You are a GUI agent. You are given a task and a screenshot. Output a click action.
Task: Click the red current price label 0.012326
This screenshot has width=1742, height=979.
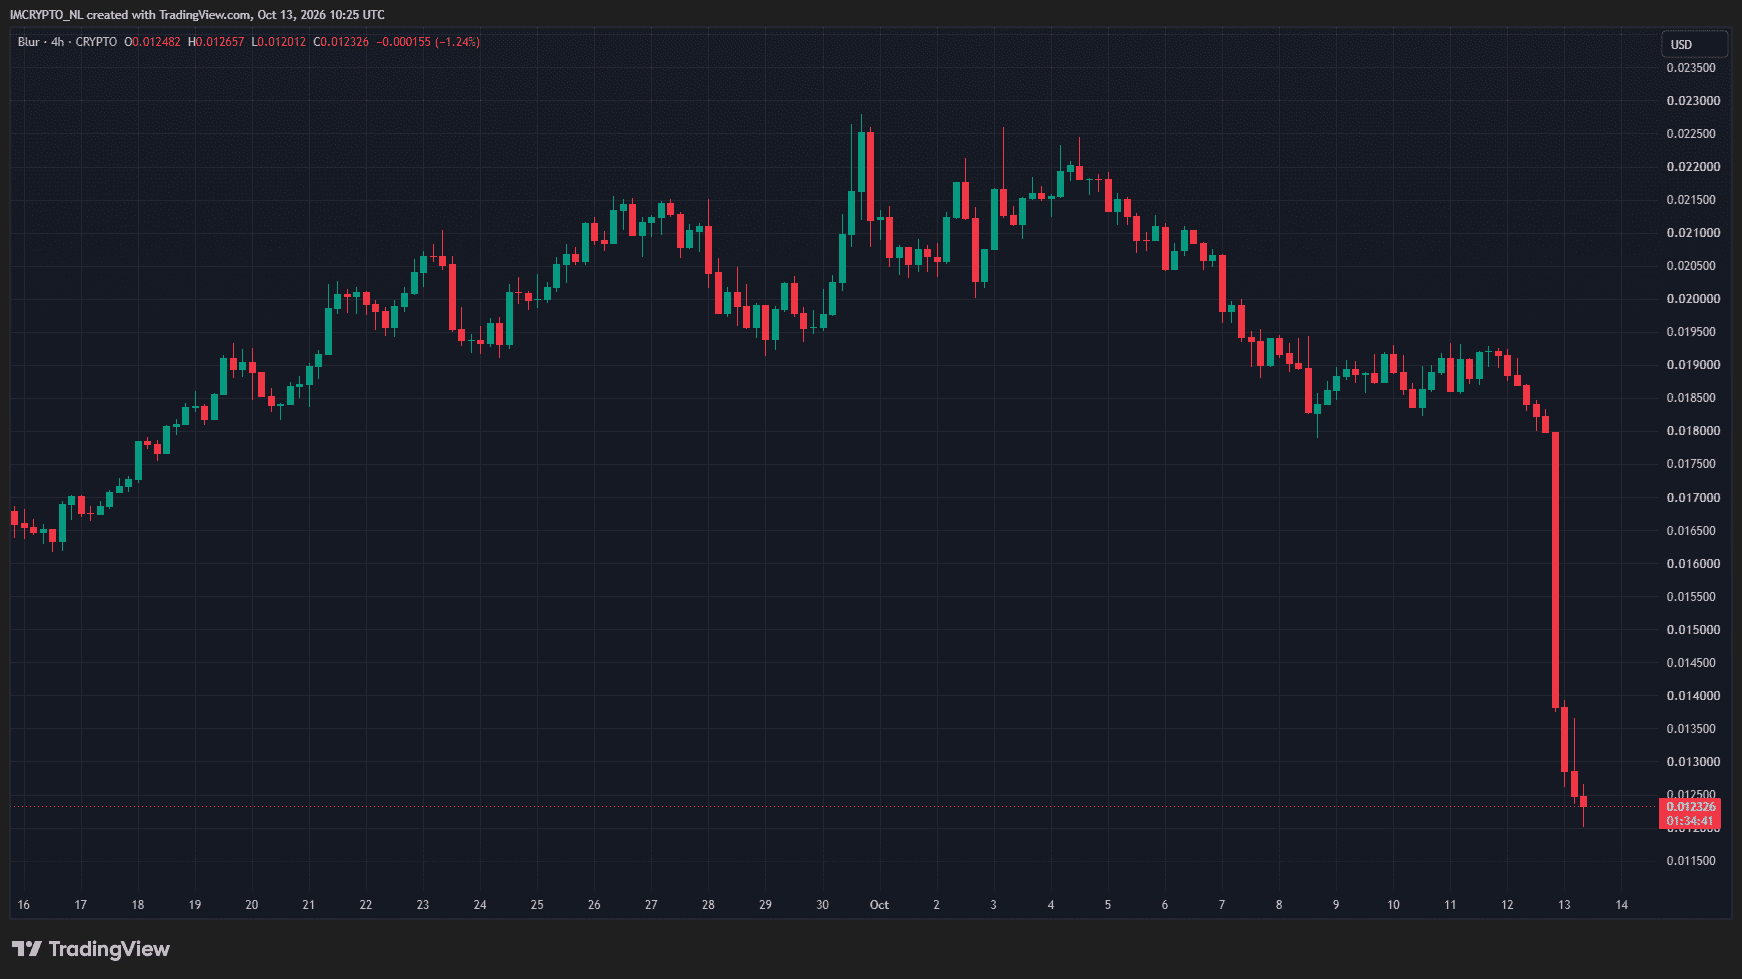click(x=1691, y=807)
